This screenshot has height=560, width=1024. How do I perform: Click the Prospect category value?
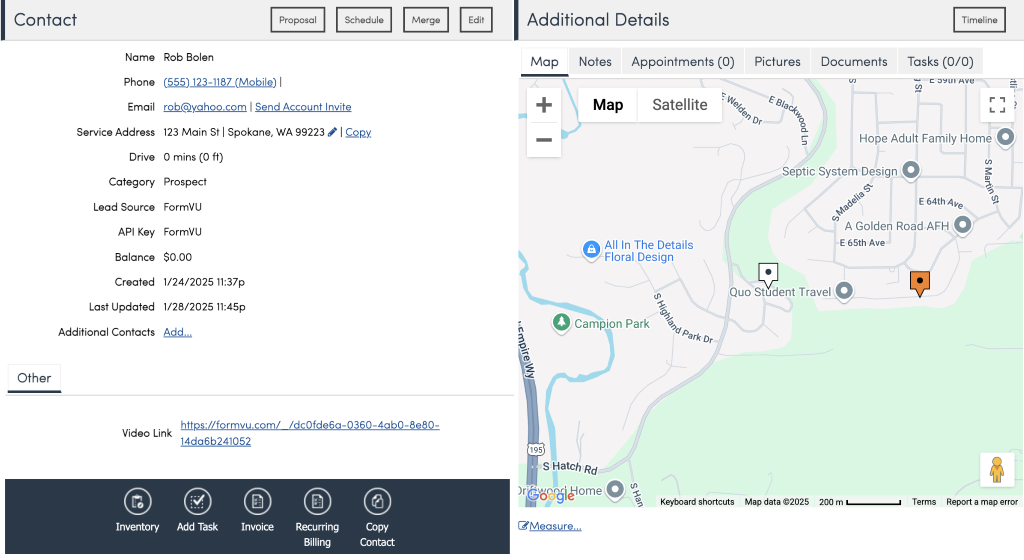185,181
